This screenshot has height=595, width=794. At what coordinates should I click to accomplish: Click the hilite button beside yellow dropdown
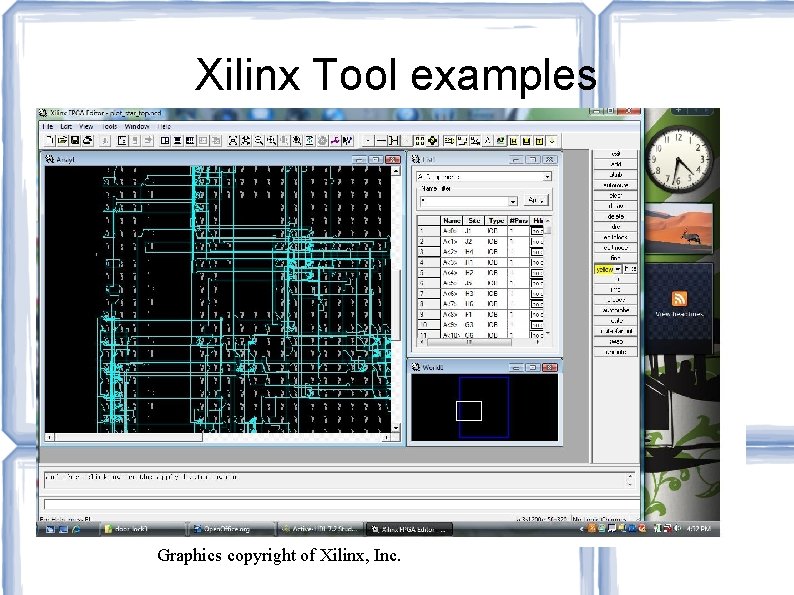pos(630,269)
